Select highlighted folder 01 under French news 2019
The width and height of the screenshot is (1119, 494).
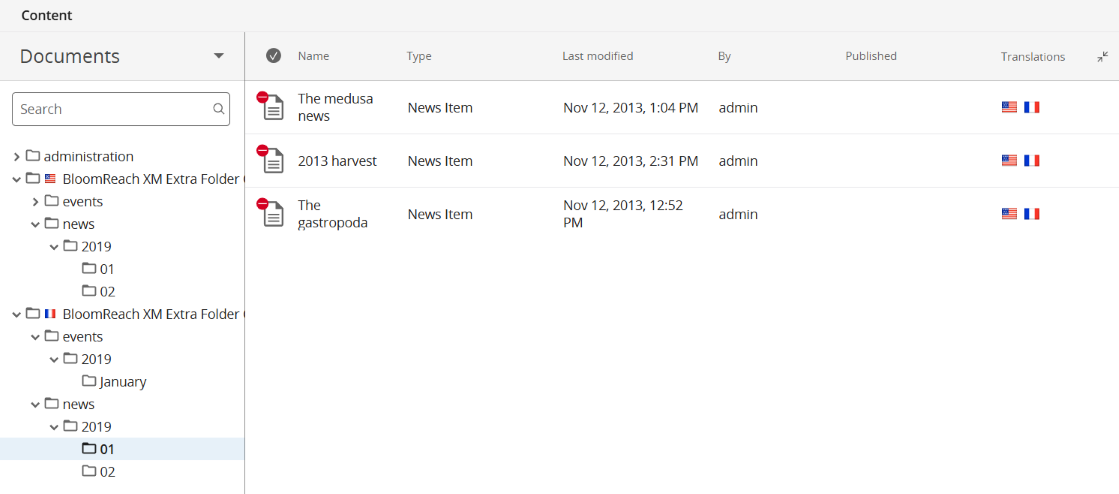pyautogui.click(x=107, y=449)
